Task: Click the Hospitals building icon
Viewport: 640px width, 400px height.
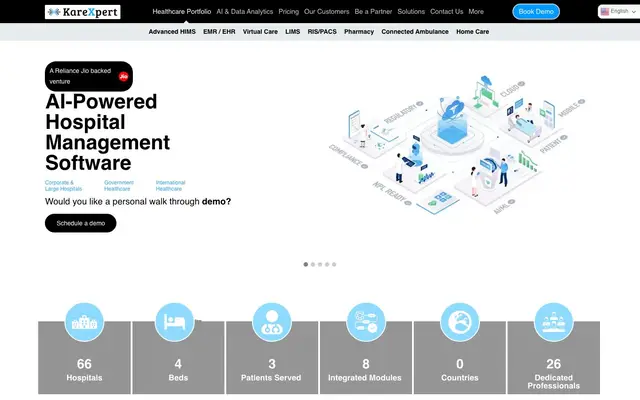Action: (84, 322)
